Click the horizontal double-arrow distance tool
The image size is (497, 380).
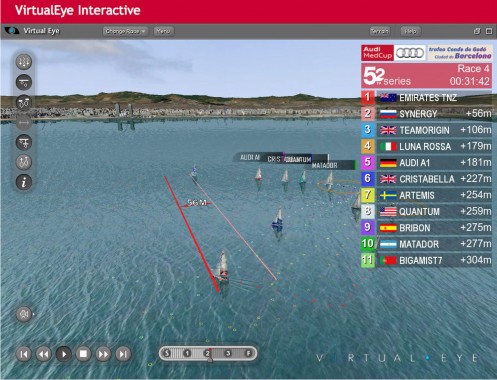pyautogui.click(x=24, y=123)
